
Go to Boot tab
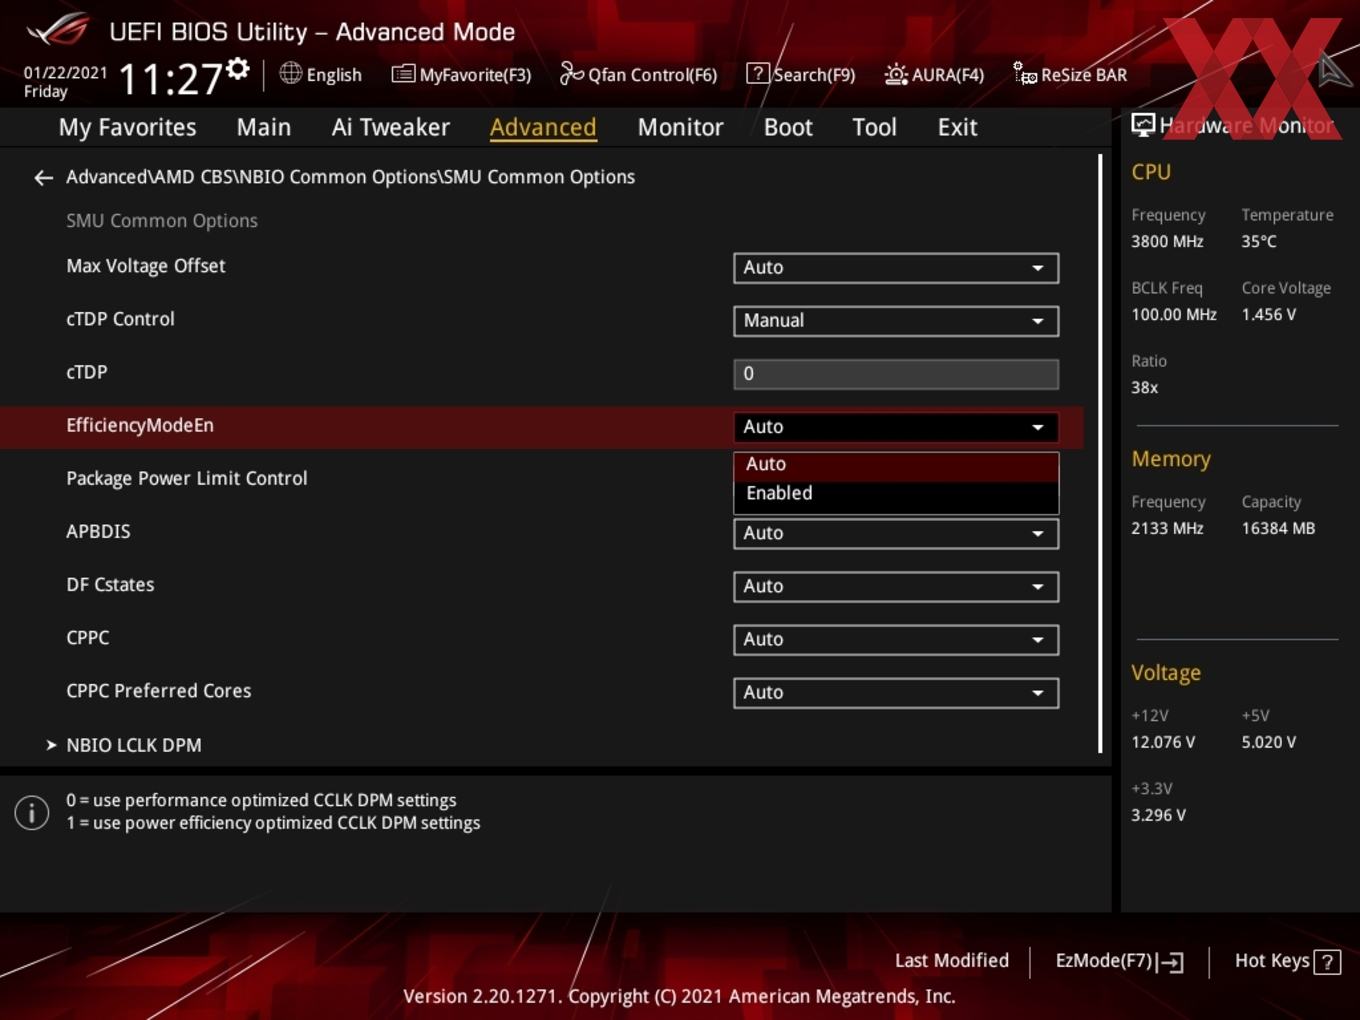point(788,127)
